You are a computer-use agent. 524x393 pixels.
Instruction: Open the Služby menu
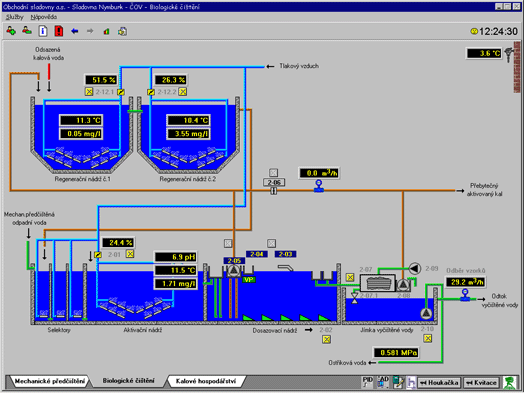tap(15, 17)
